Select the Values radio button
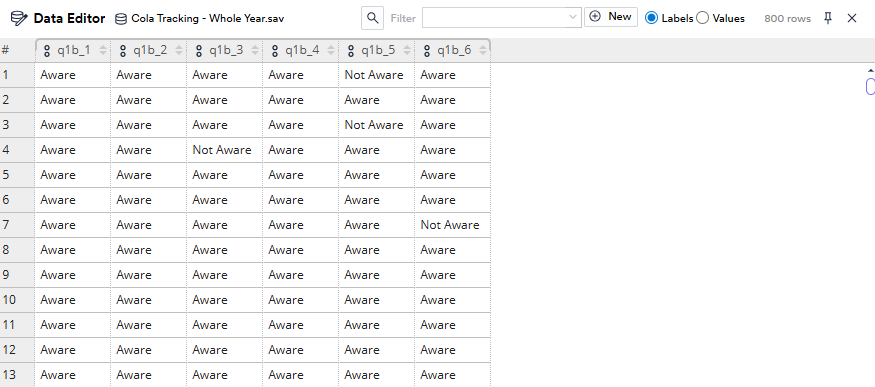This screenshot has width=875, height=387. [x=703, y=18]
